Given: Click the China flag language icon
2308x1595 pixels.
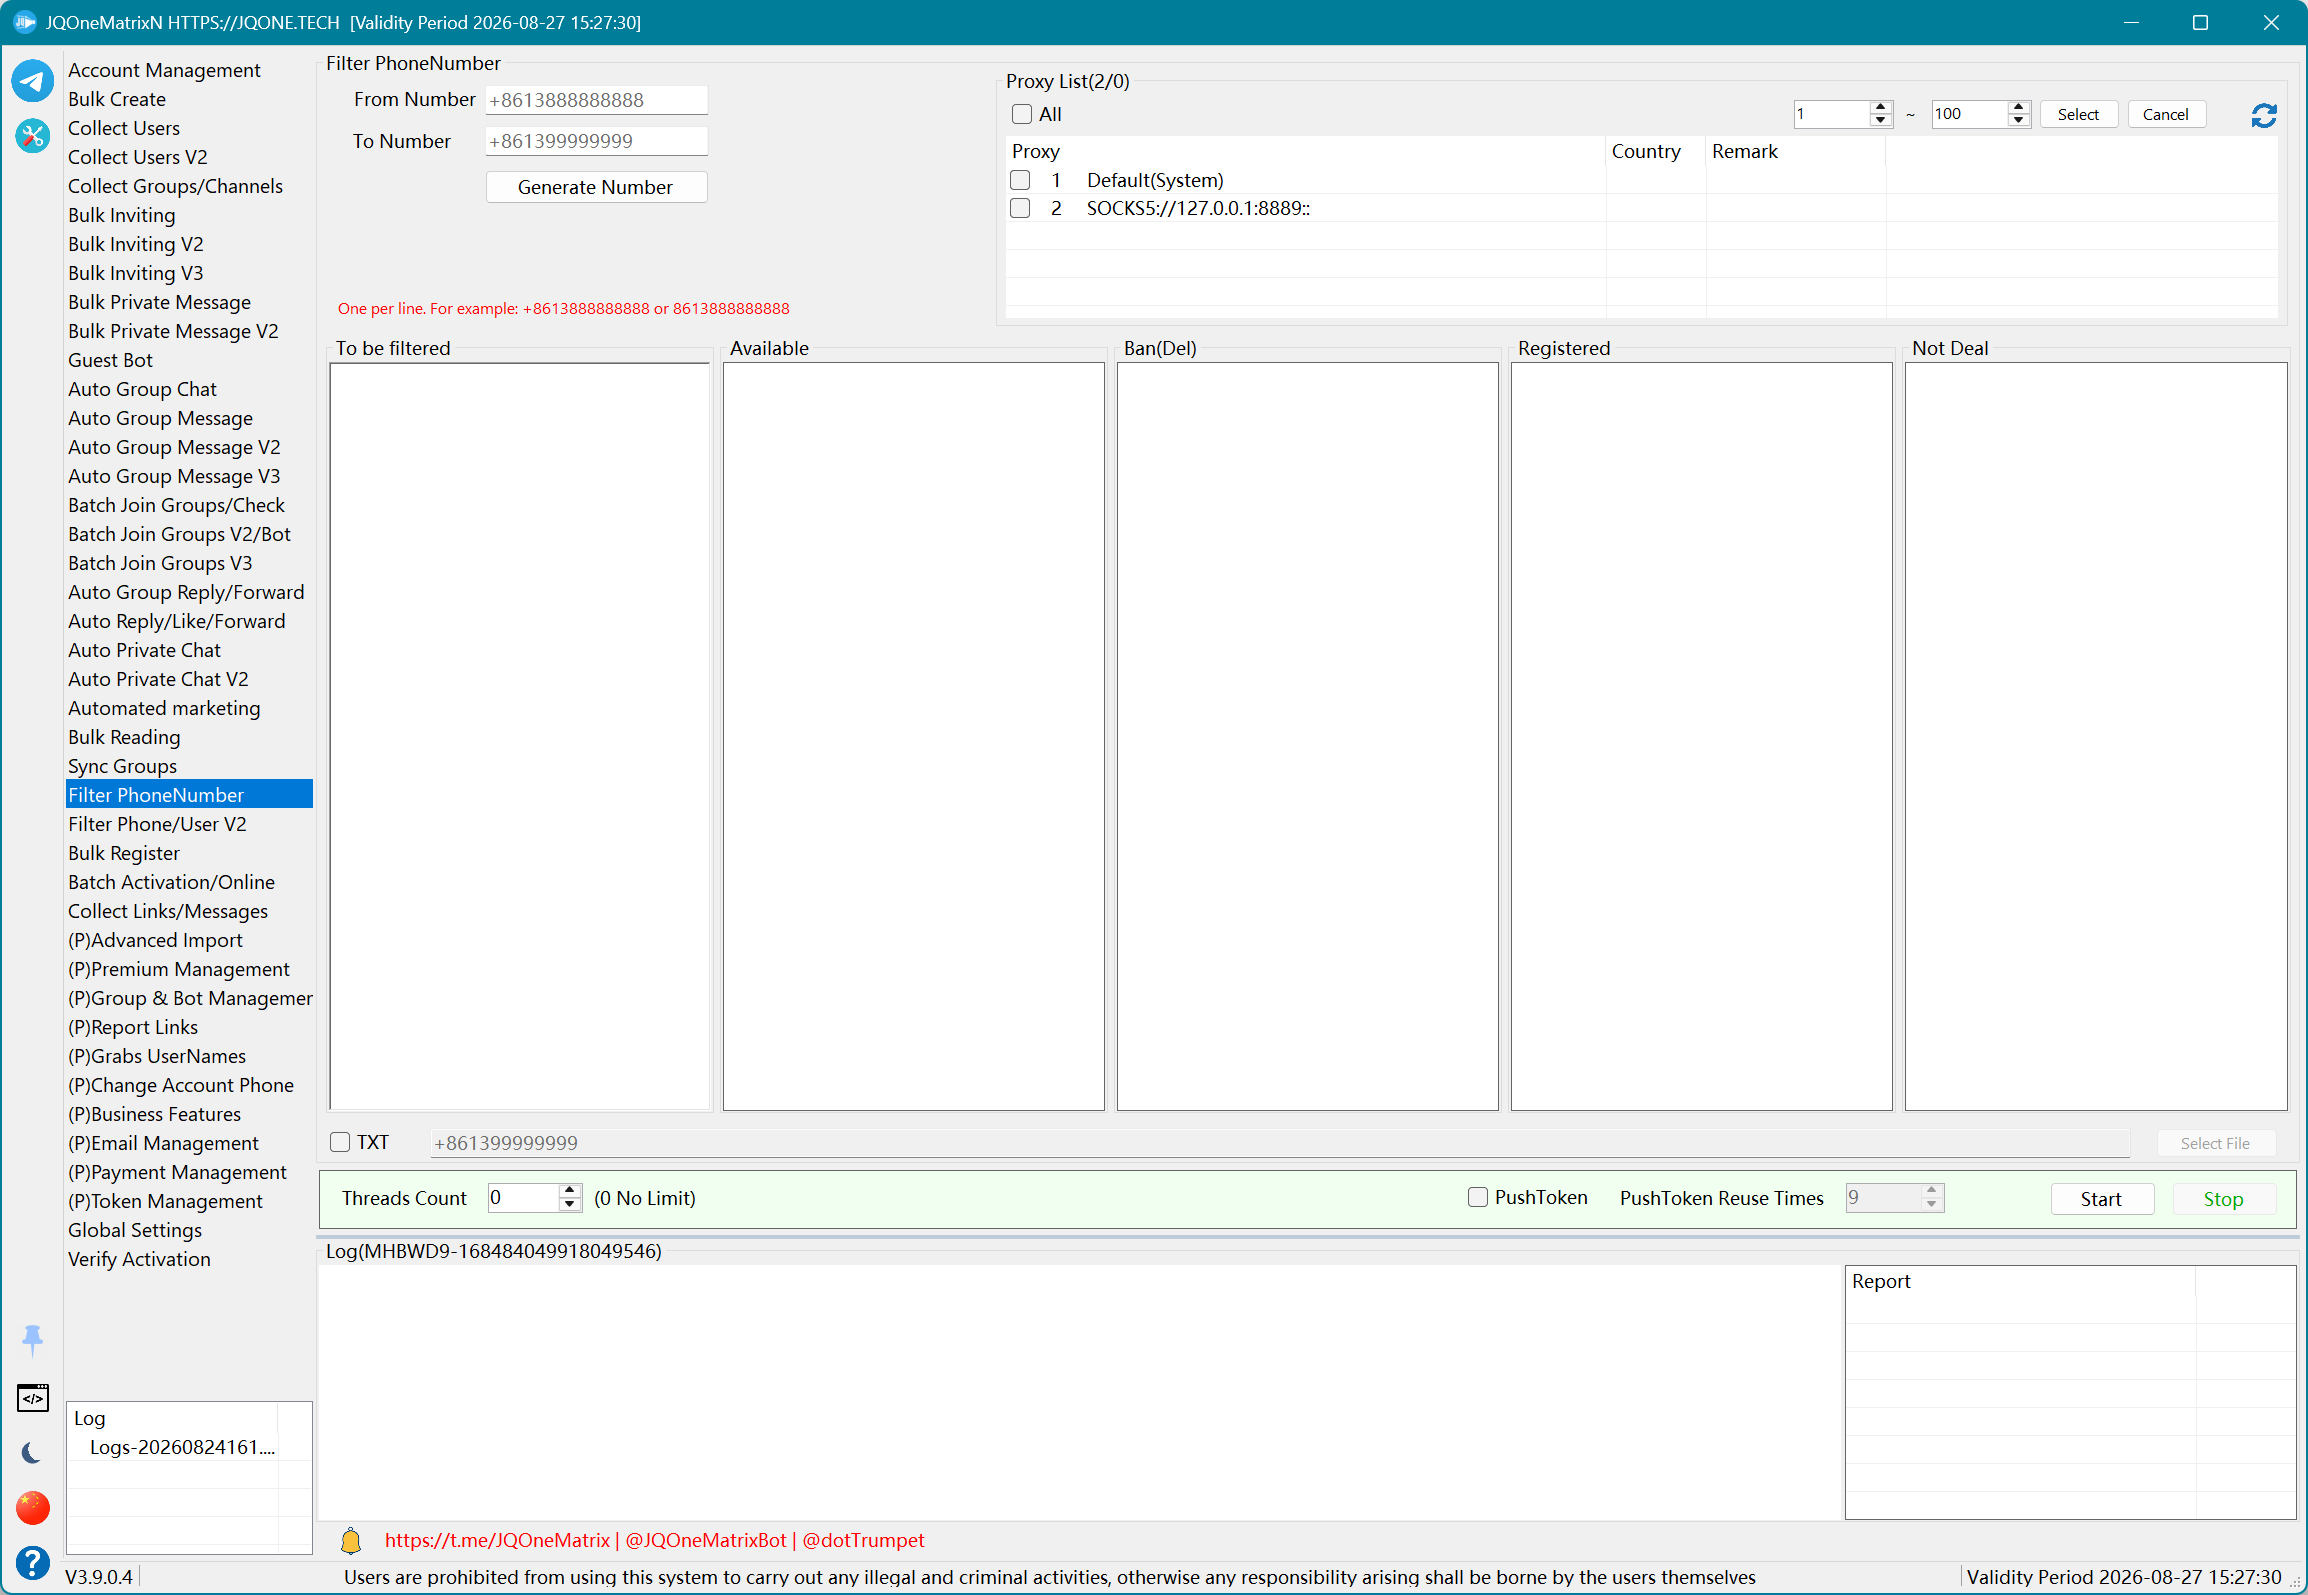Looking at the screenshot, I should (33, 1508).
